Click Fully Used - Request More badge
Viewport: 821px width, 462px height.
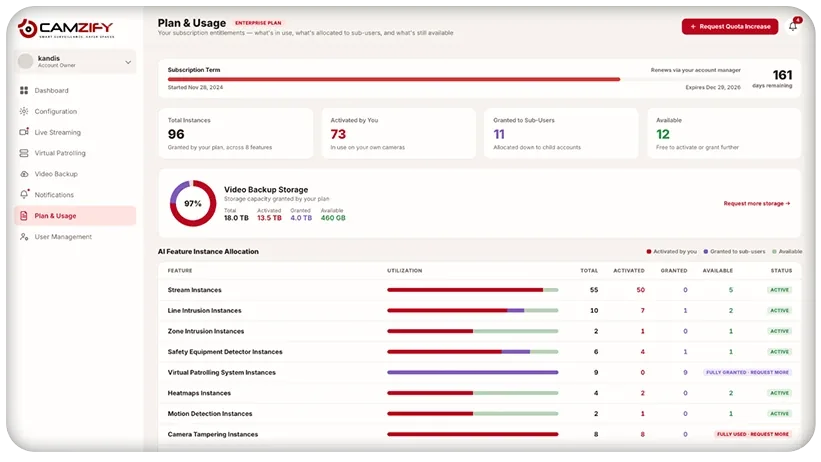(752, 434)
